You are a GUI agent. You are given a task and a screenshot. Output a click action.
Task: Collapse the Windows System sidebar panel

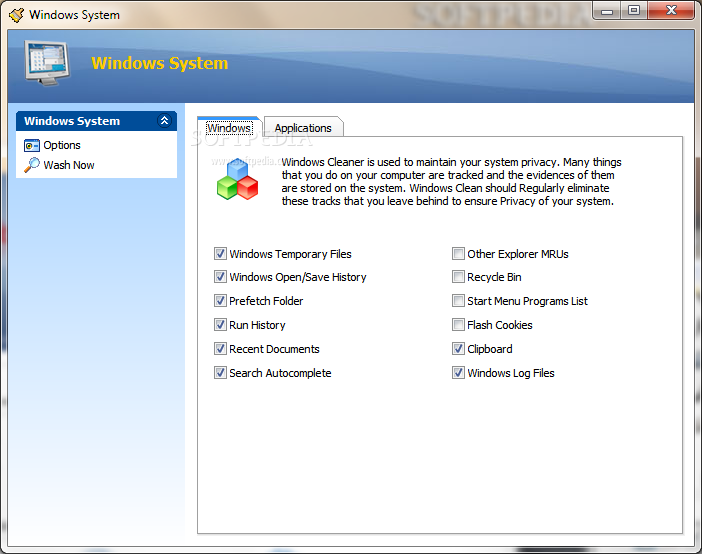pos(164,121)
